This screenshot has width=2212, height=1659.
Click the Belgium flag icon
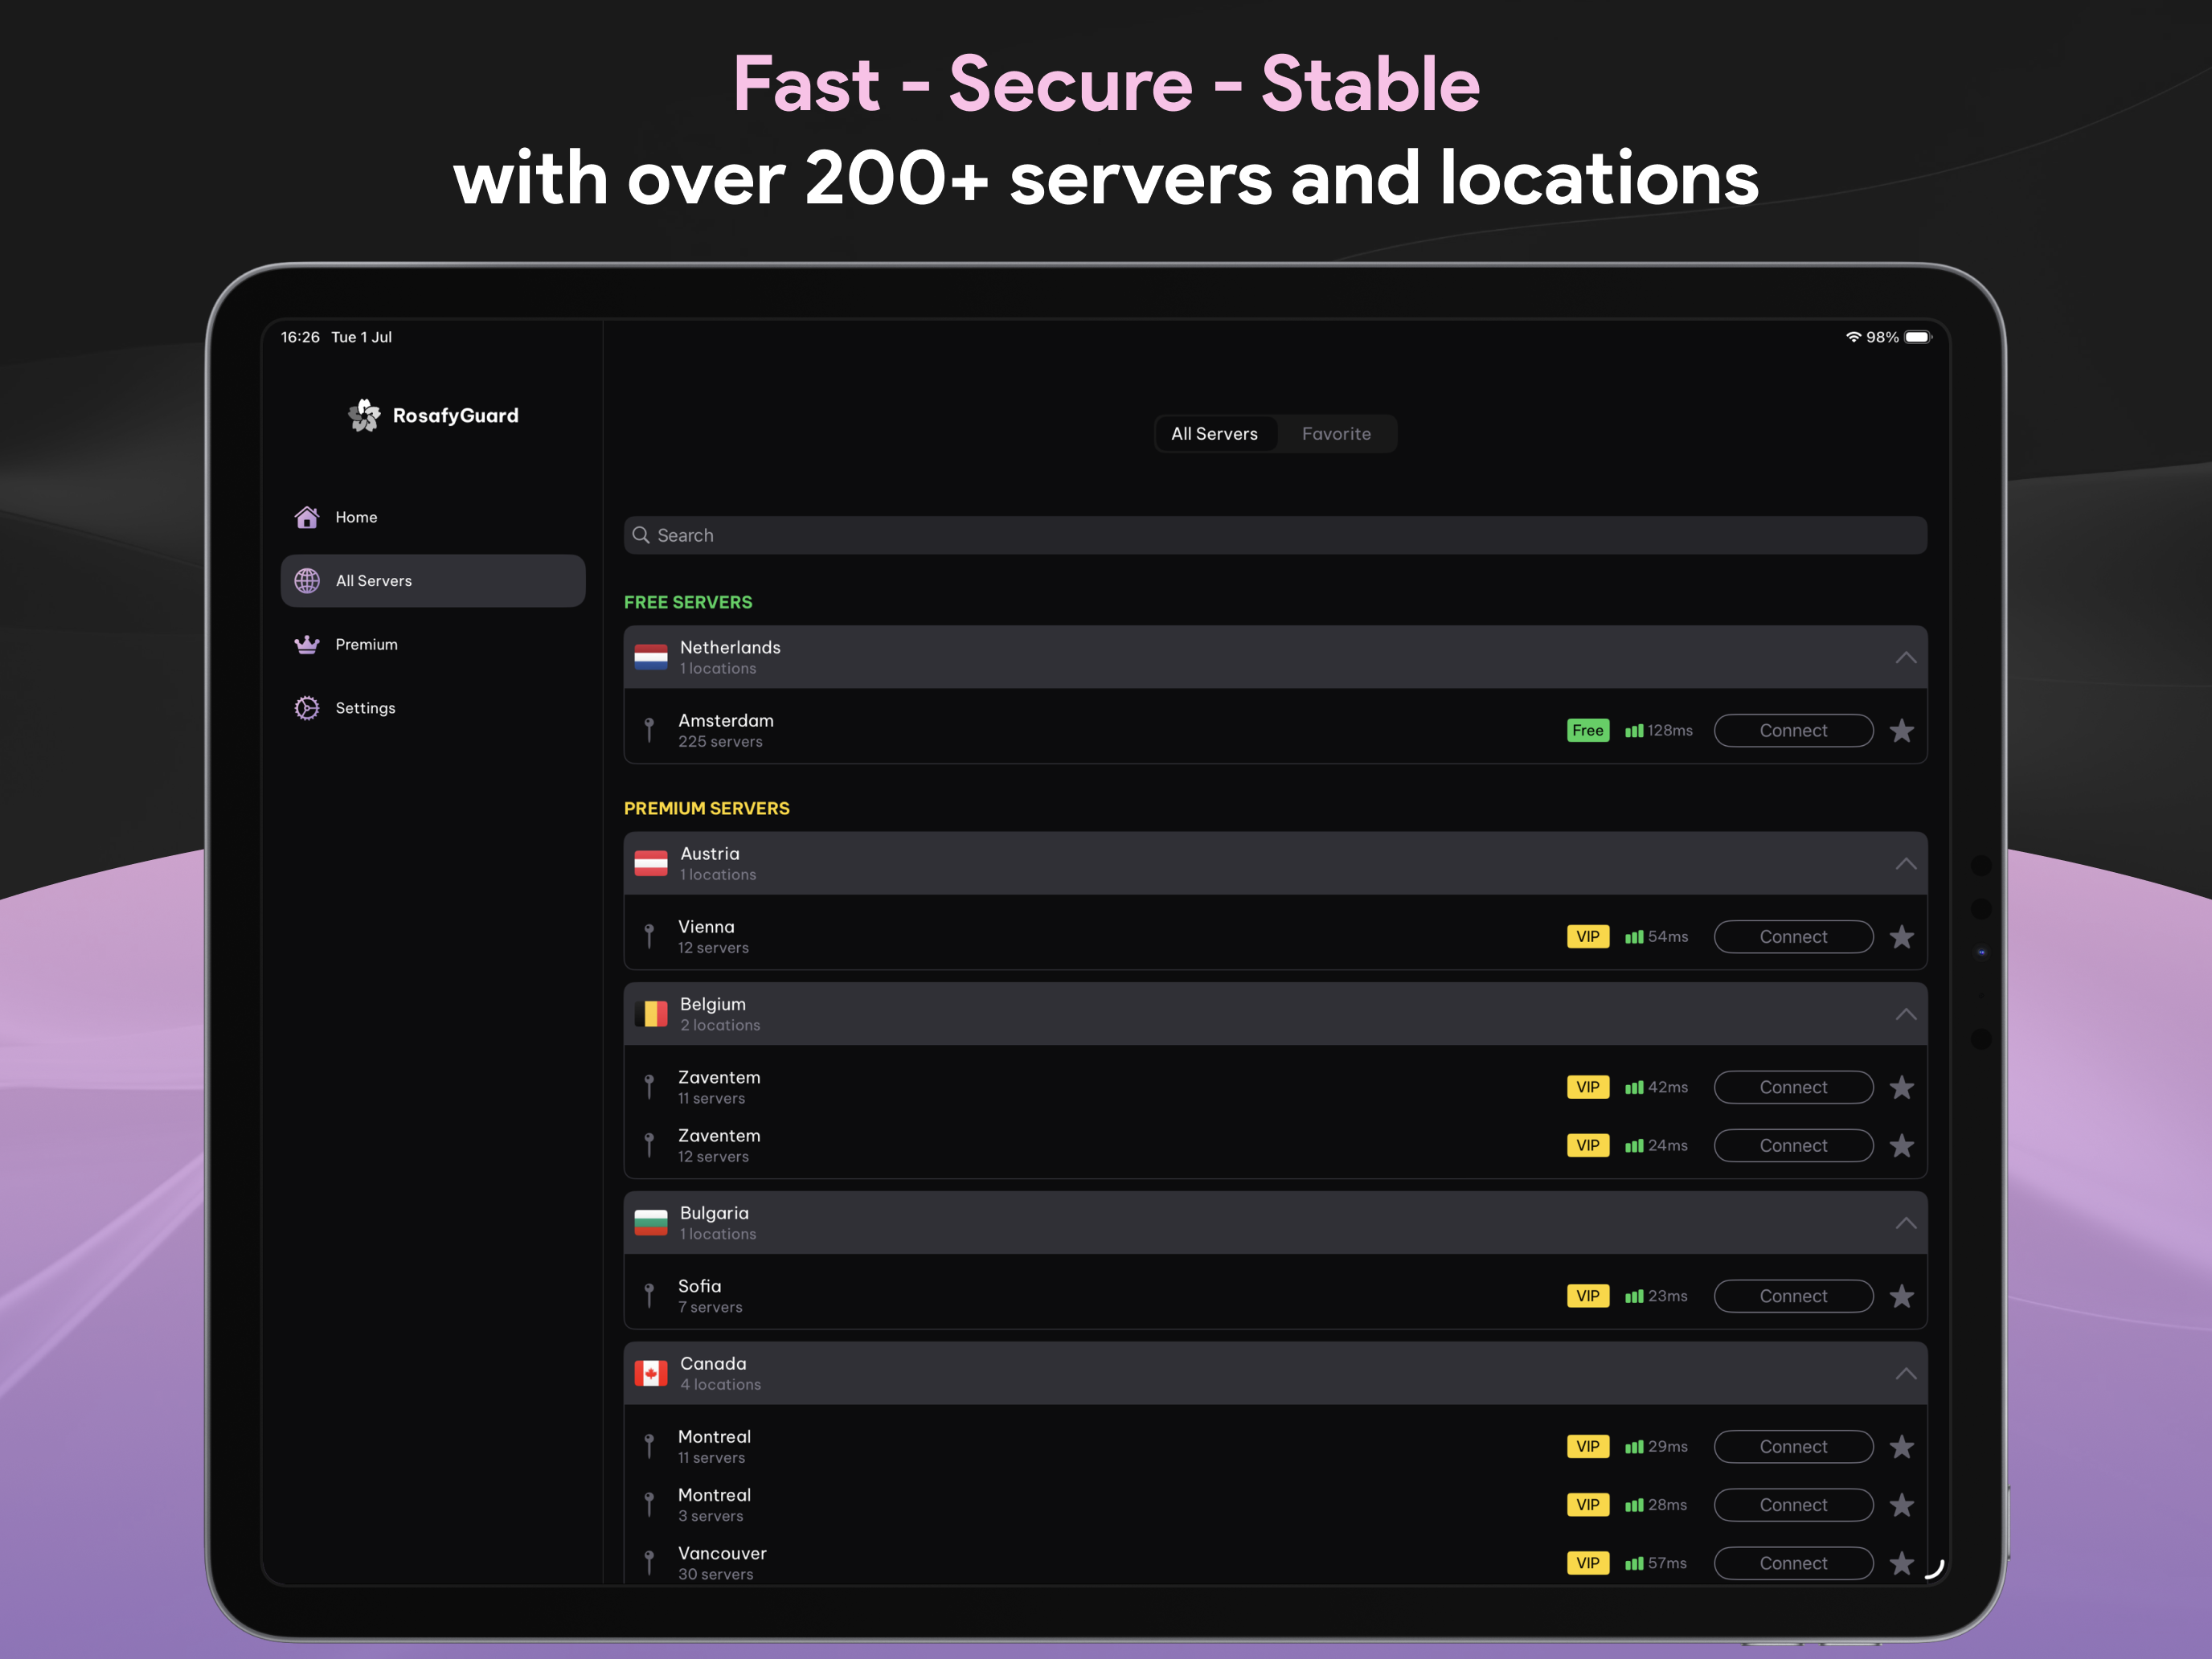(651, 1014)
